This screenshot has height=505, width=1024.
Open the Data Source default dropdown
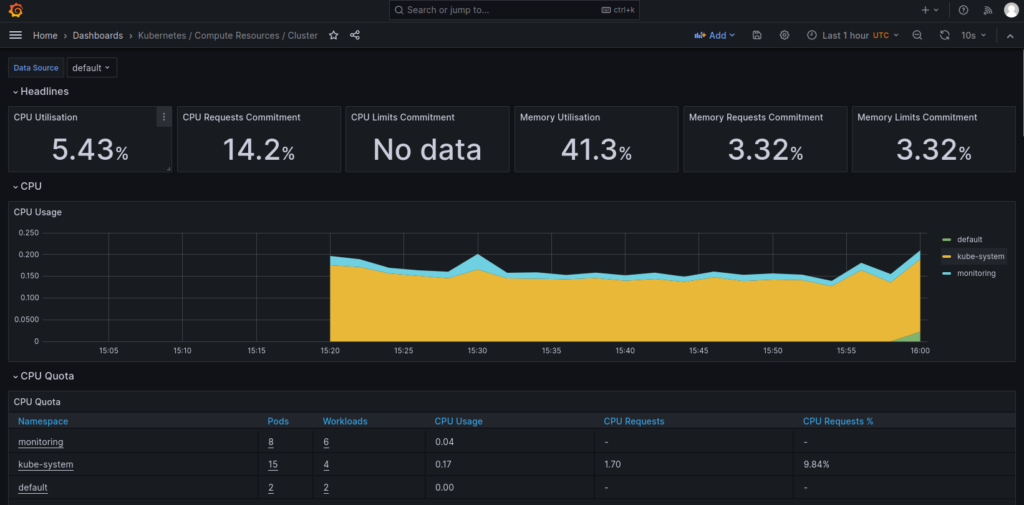[92, 68]
